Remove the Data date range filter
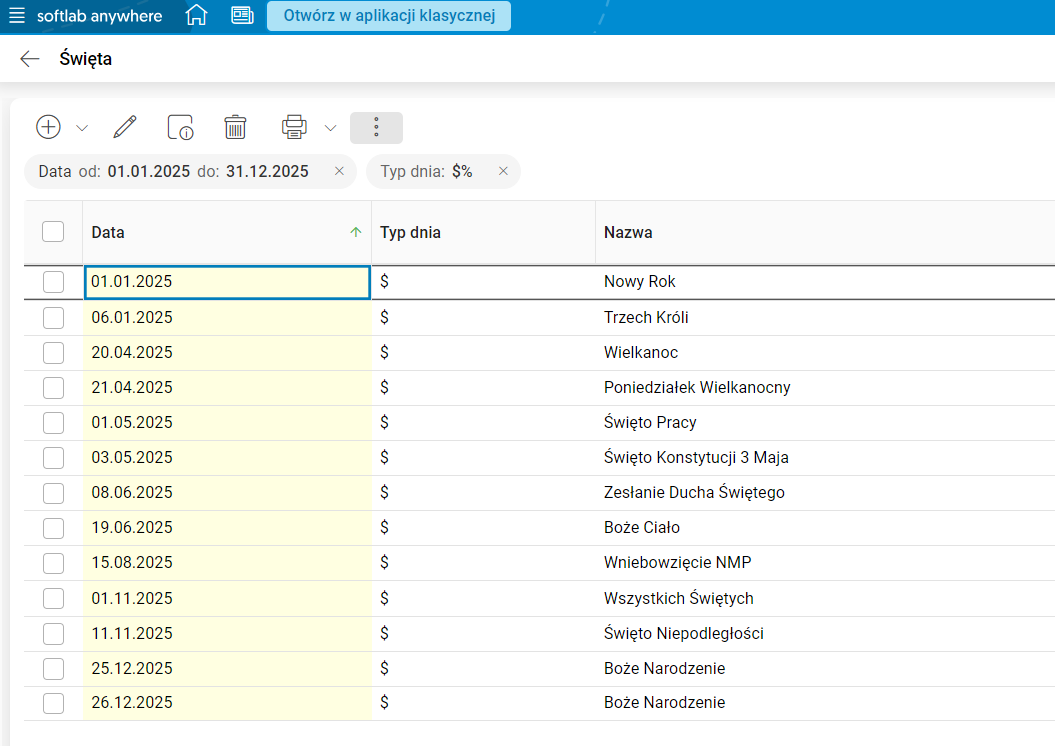This screenshot has width=1055, height=746. 339,171
